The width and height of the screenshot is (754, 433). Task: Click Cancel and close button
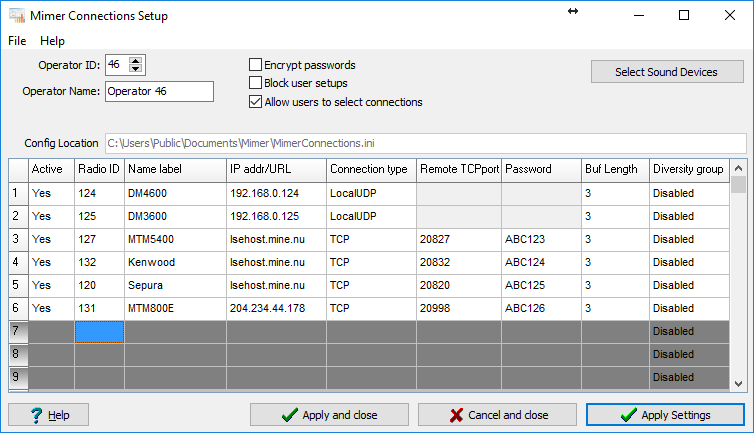[497, 415]
